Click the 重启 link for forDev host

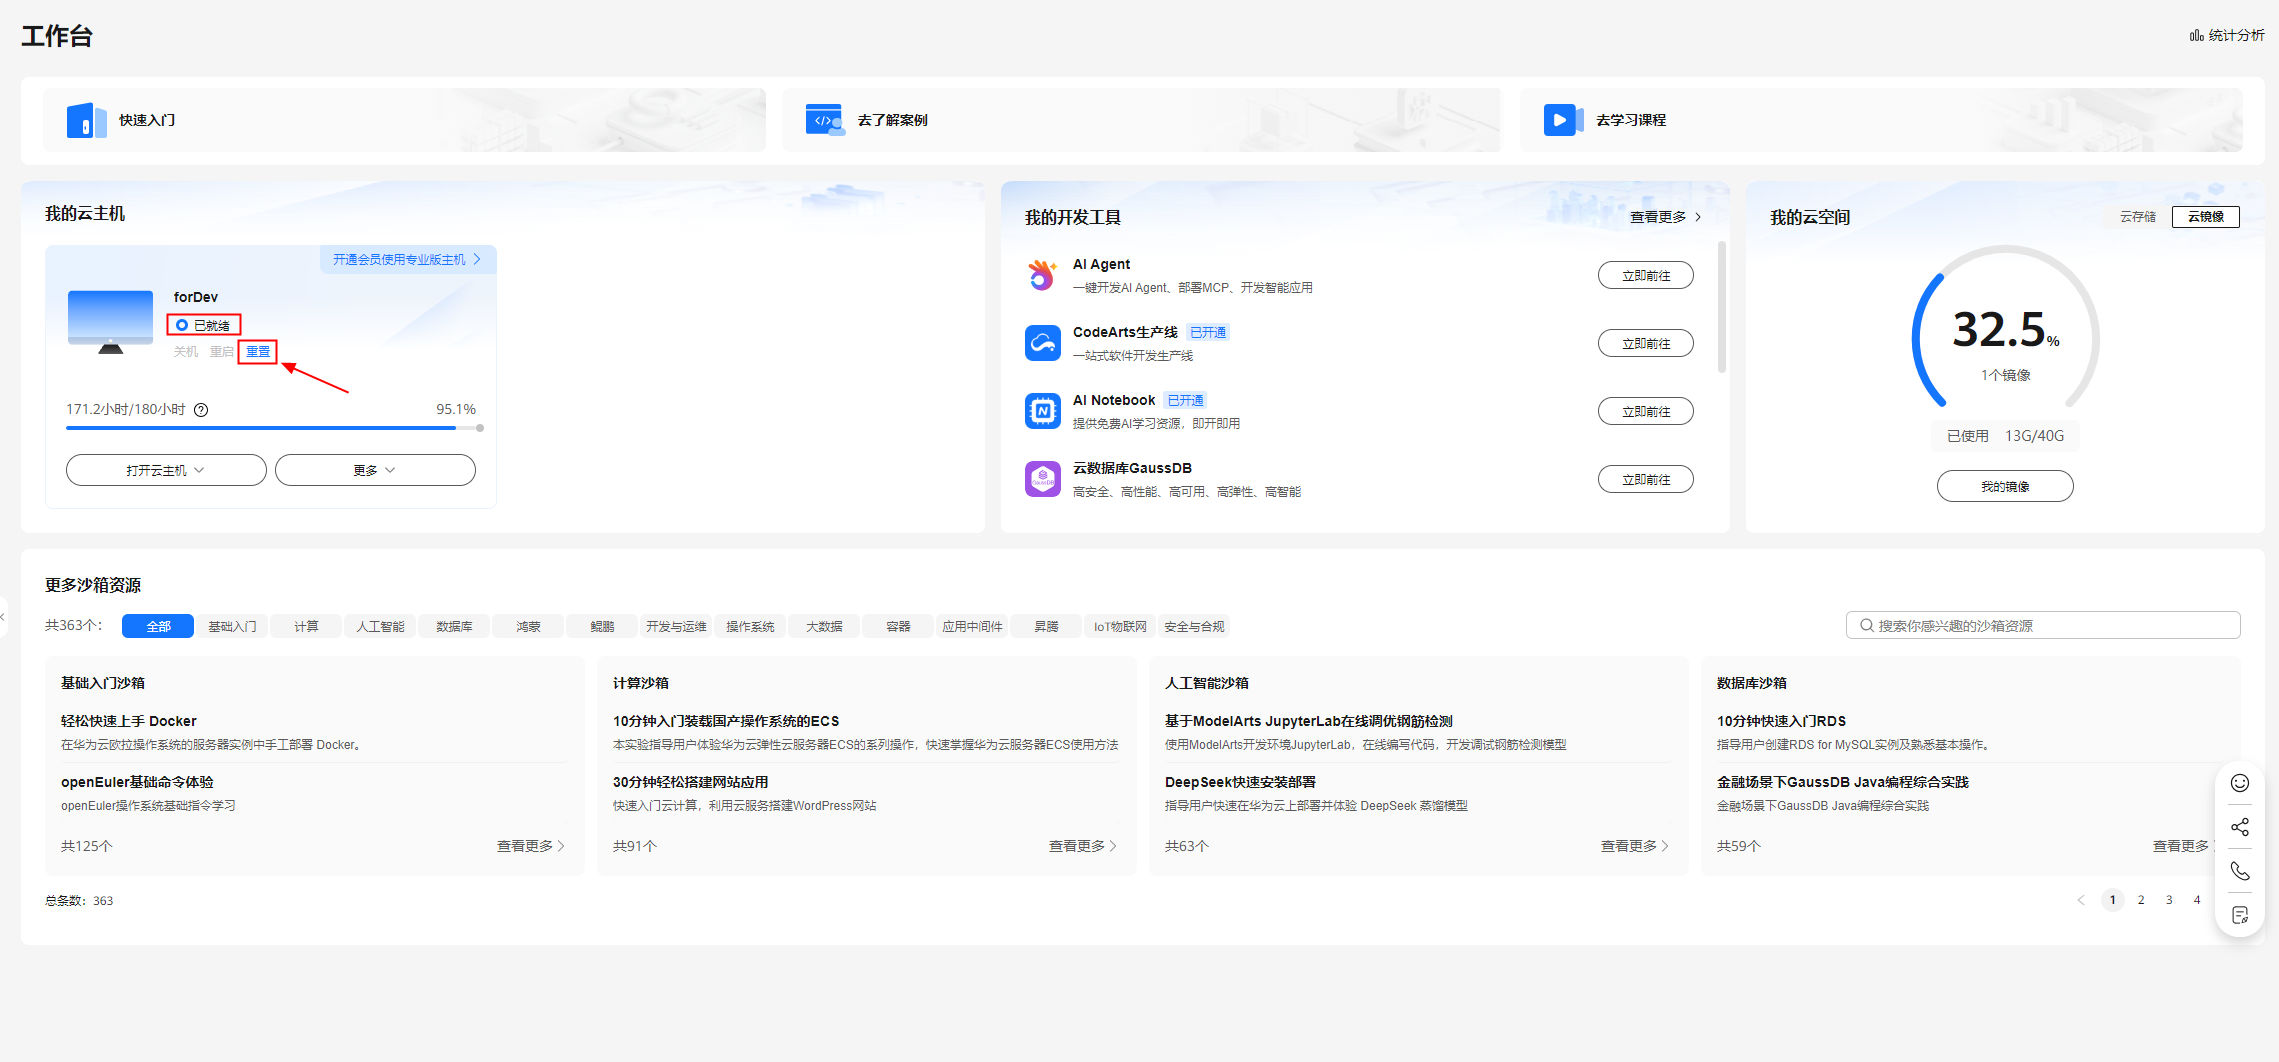coord(222,352)
